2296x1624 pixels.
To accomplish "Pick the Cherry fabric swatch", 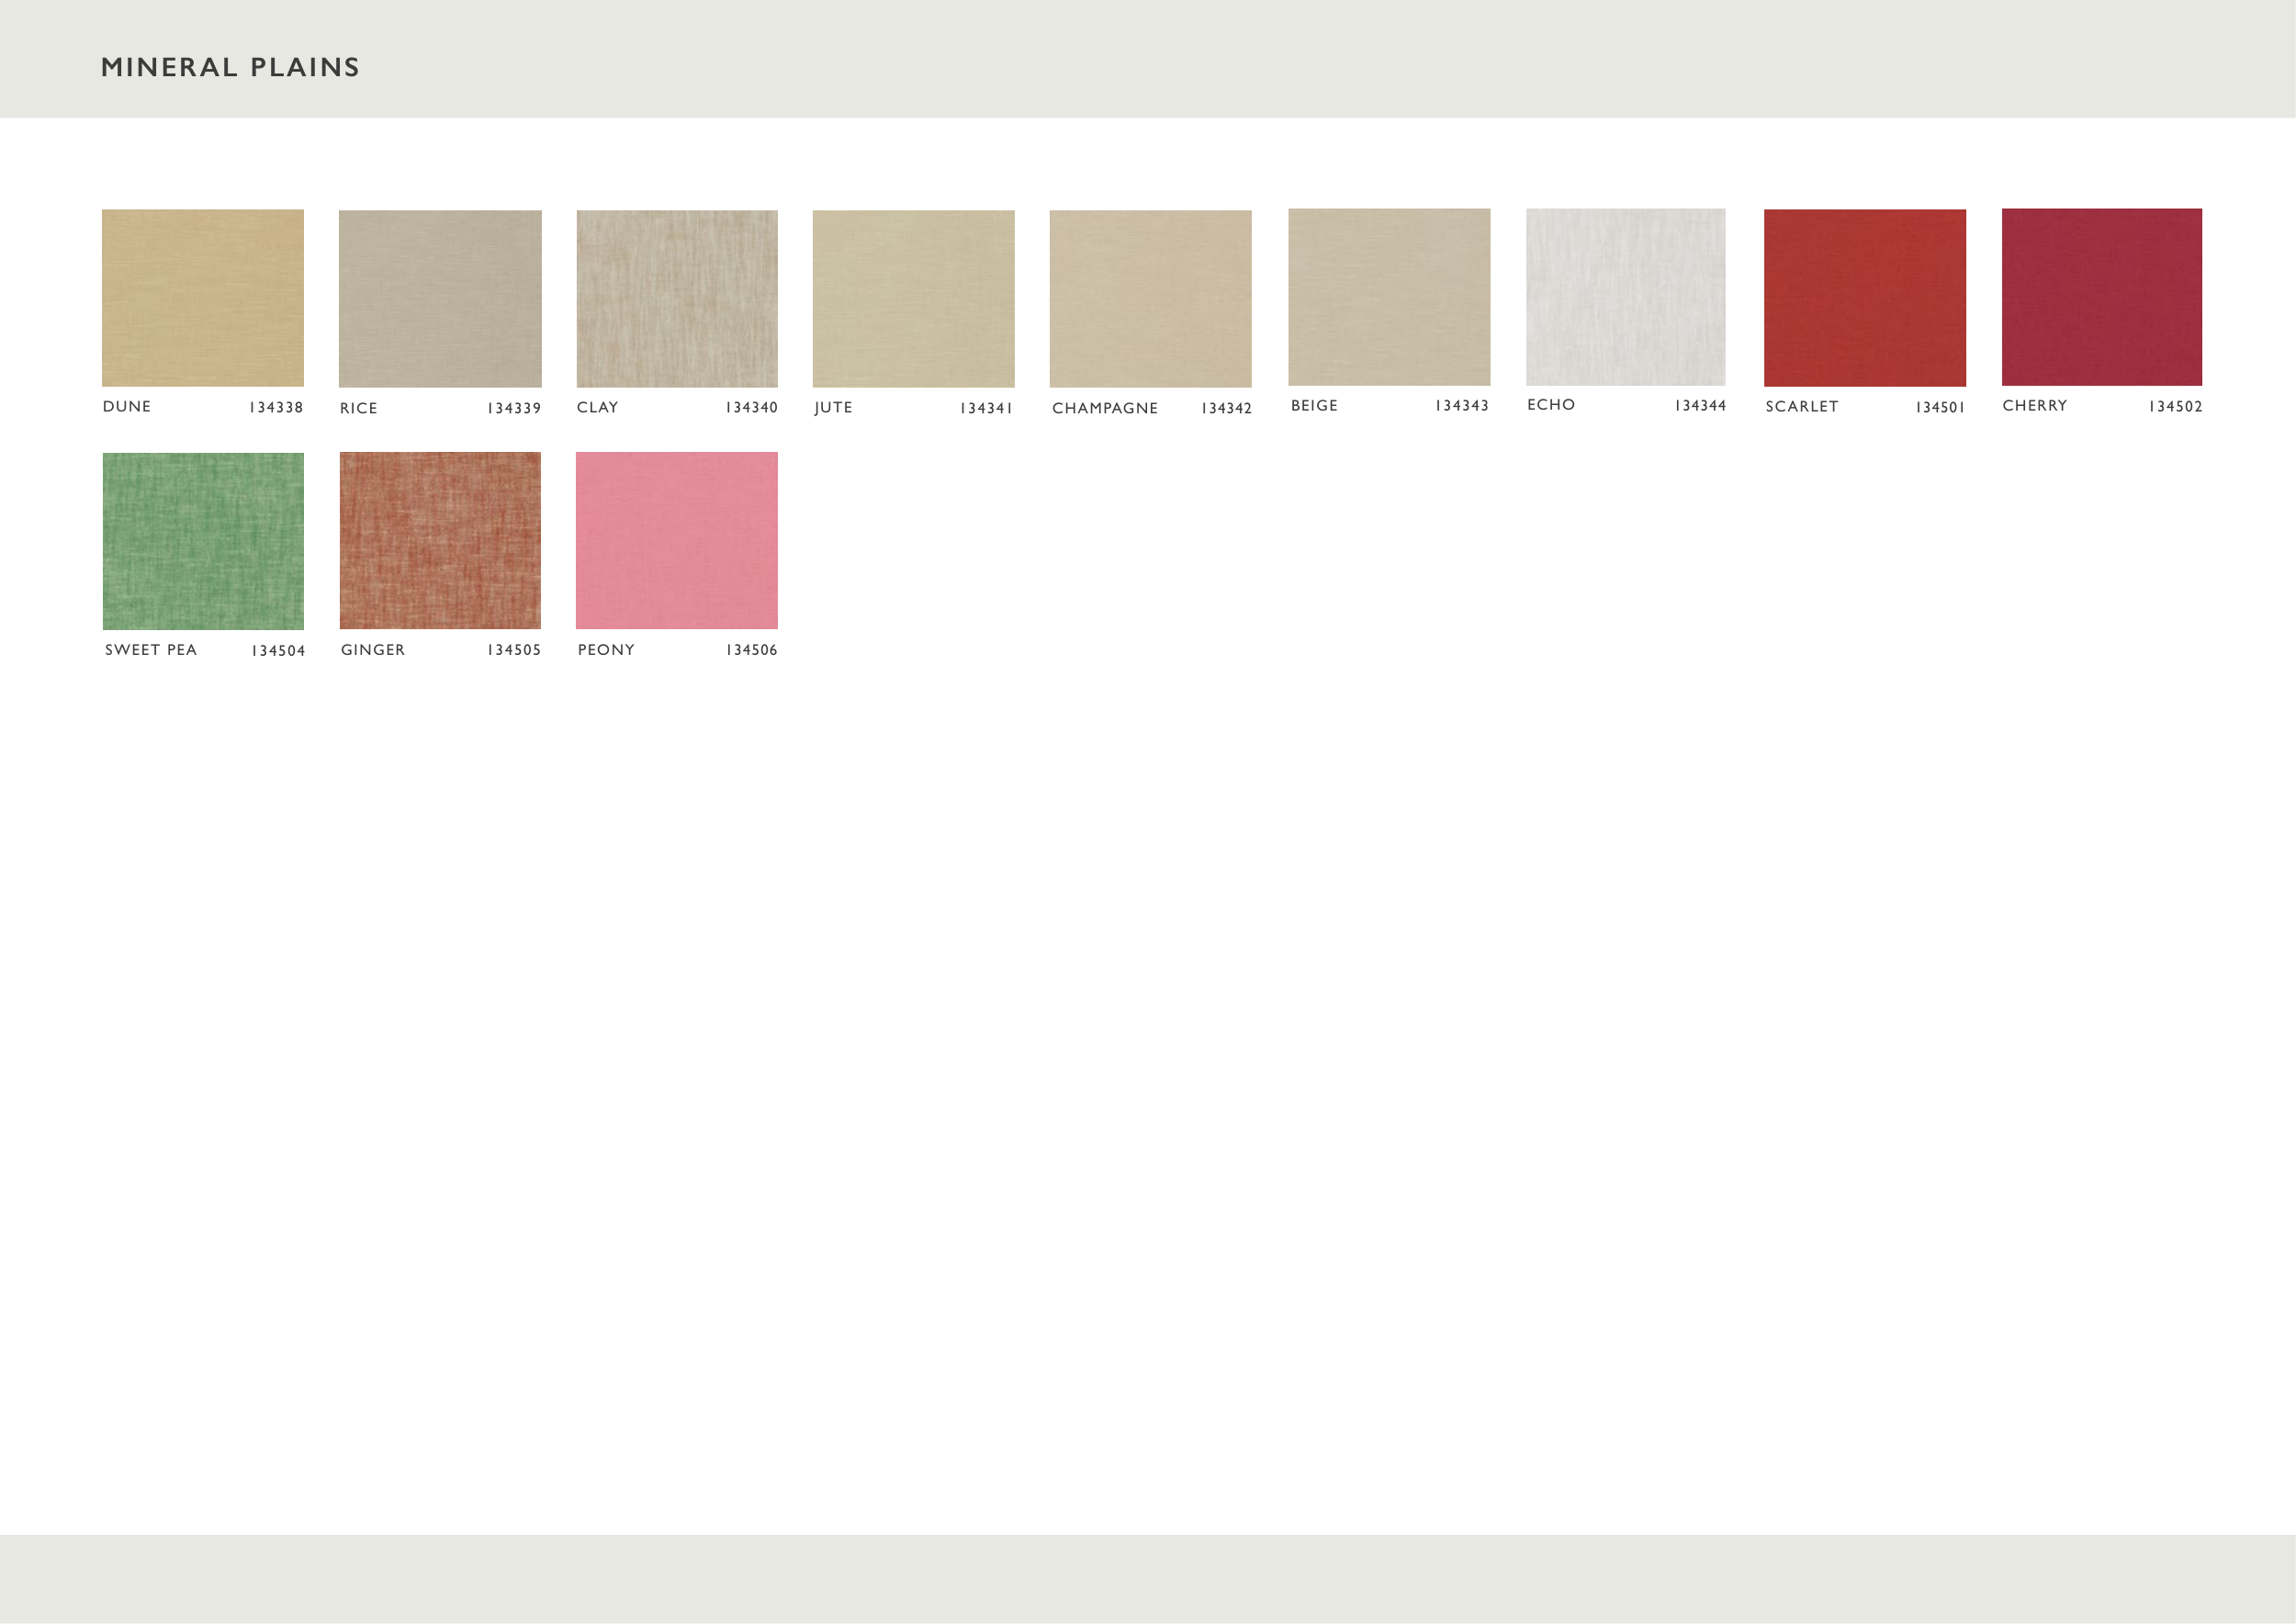I will click(2101, 297).
